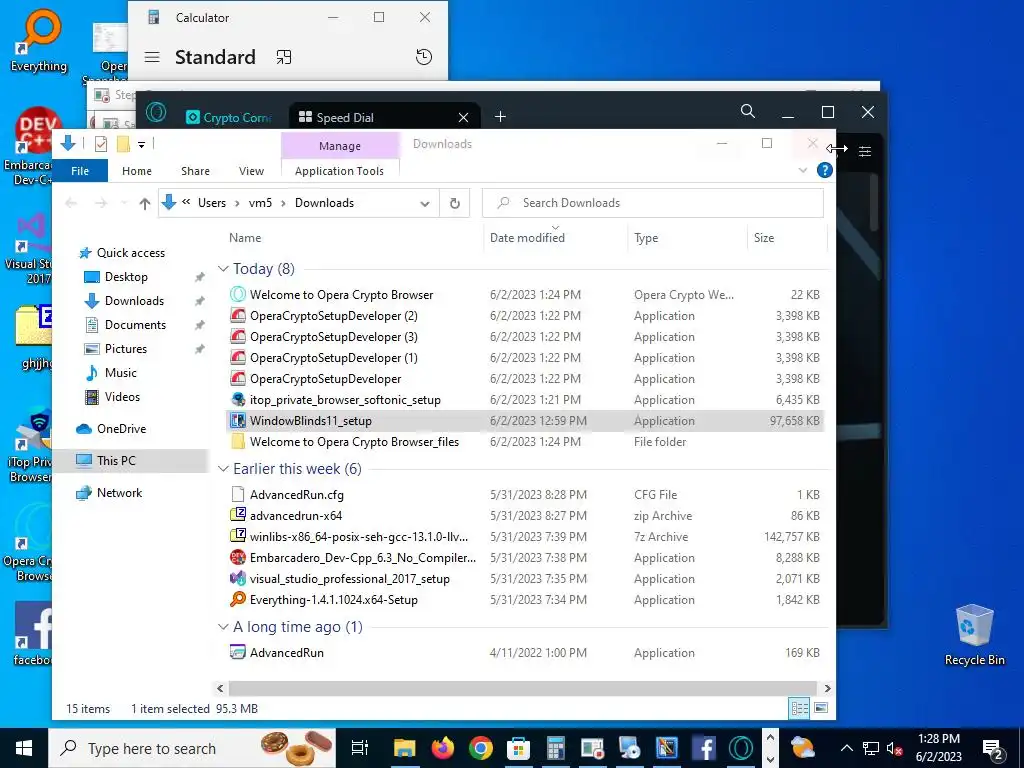Open Pictures in navigation pane
Image resolution: width=1024 pixels, height=768 pixels.
pyautogui.click(x=125, y=349)
